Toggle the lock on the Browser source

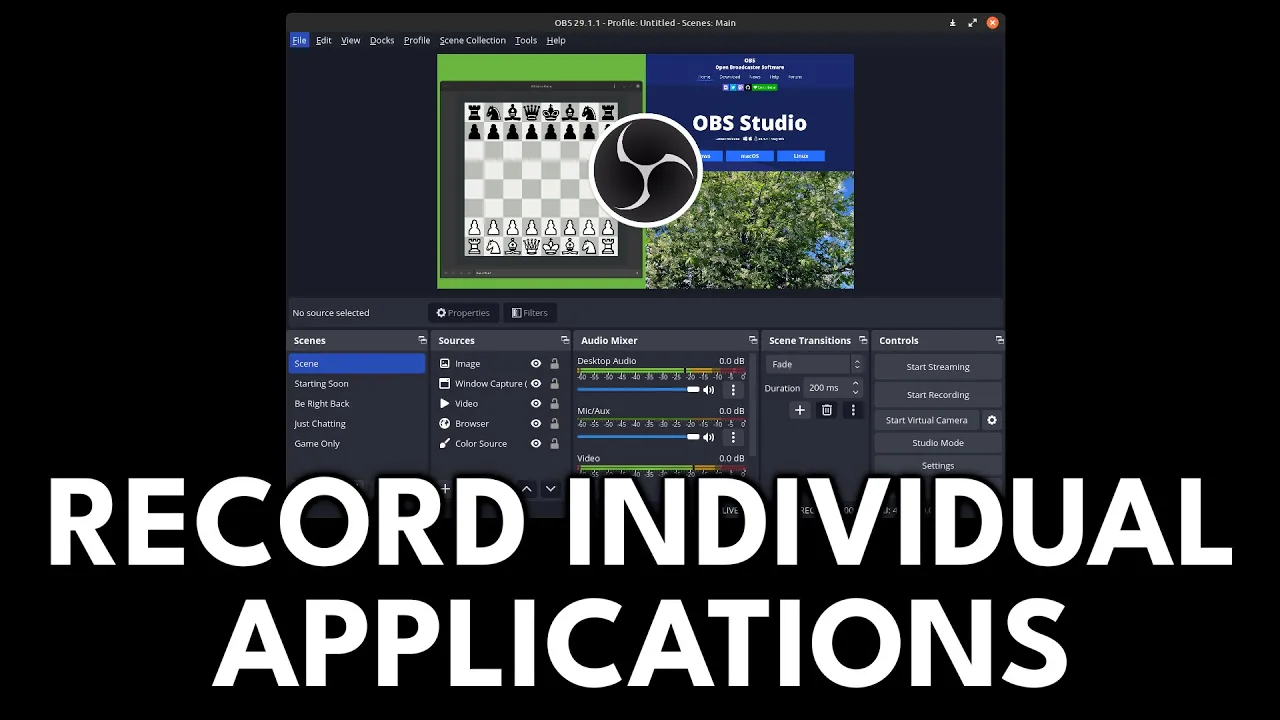tap(554, 424)
